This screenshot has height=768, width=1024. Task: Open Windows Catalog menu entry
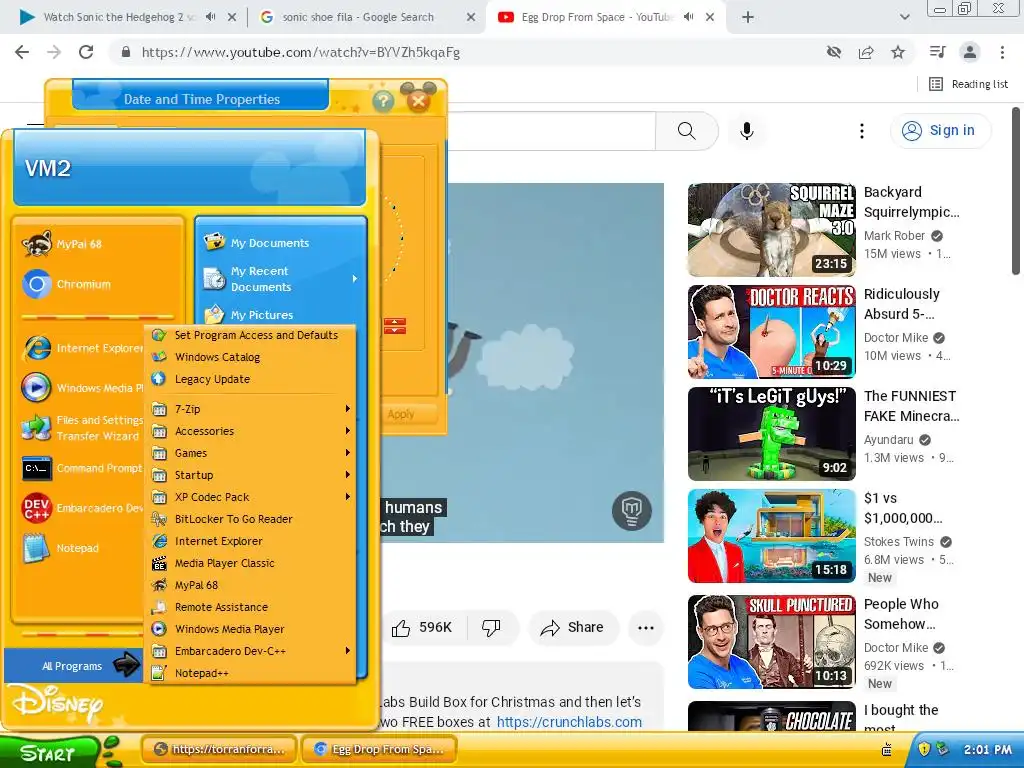pos(251,357)
